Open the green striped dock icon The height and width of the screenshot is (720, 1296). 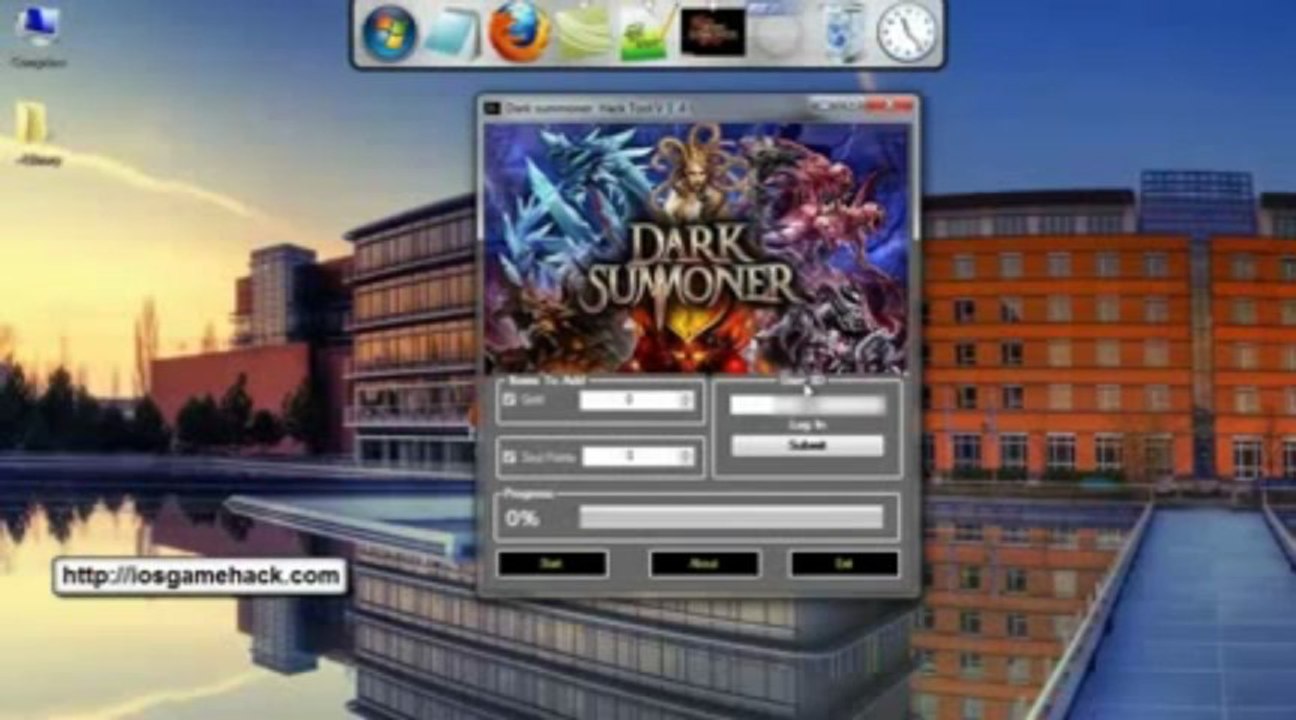pos(584,32)
